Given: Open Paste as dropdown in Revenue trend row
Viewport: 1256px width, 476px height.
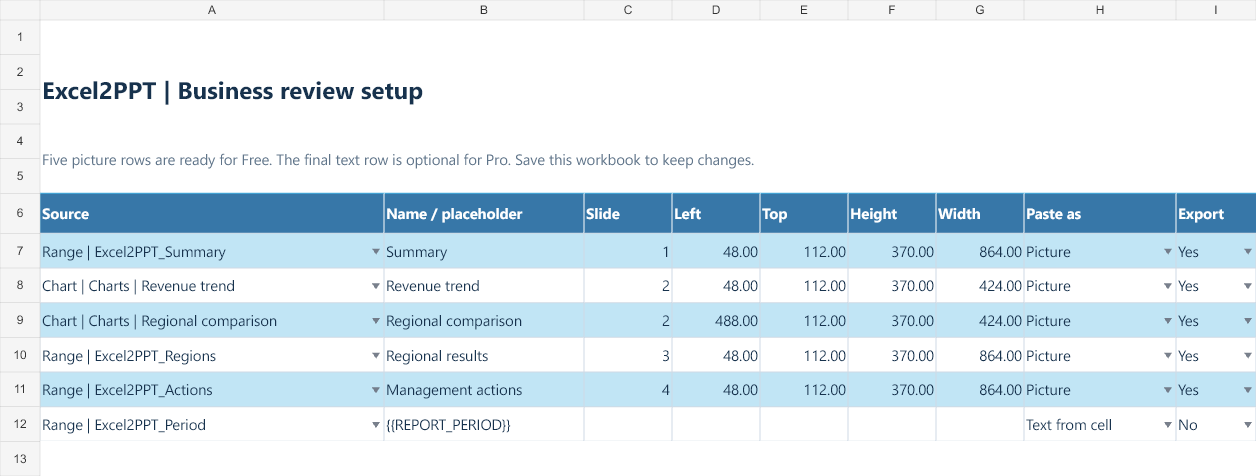Looking at the screenshot, I should pyautogui.click(x=1167, y=286).
